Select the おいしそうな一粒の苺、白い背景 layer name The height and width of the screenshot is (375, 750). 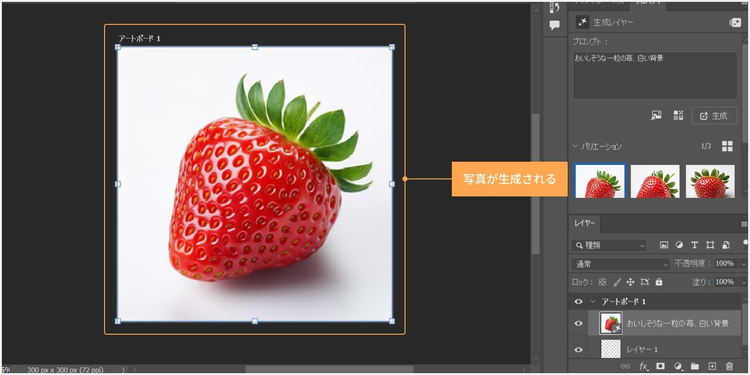(678, 324)
